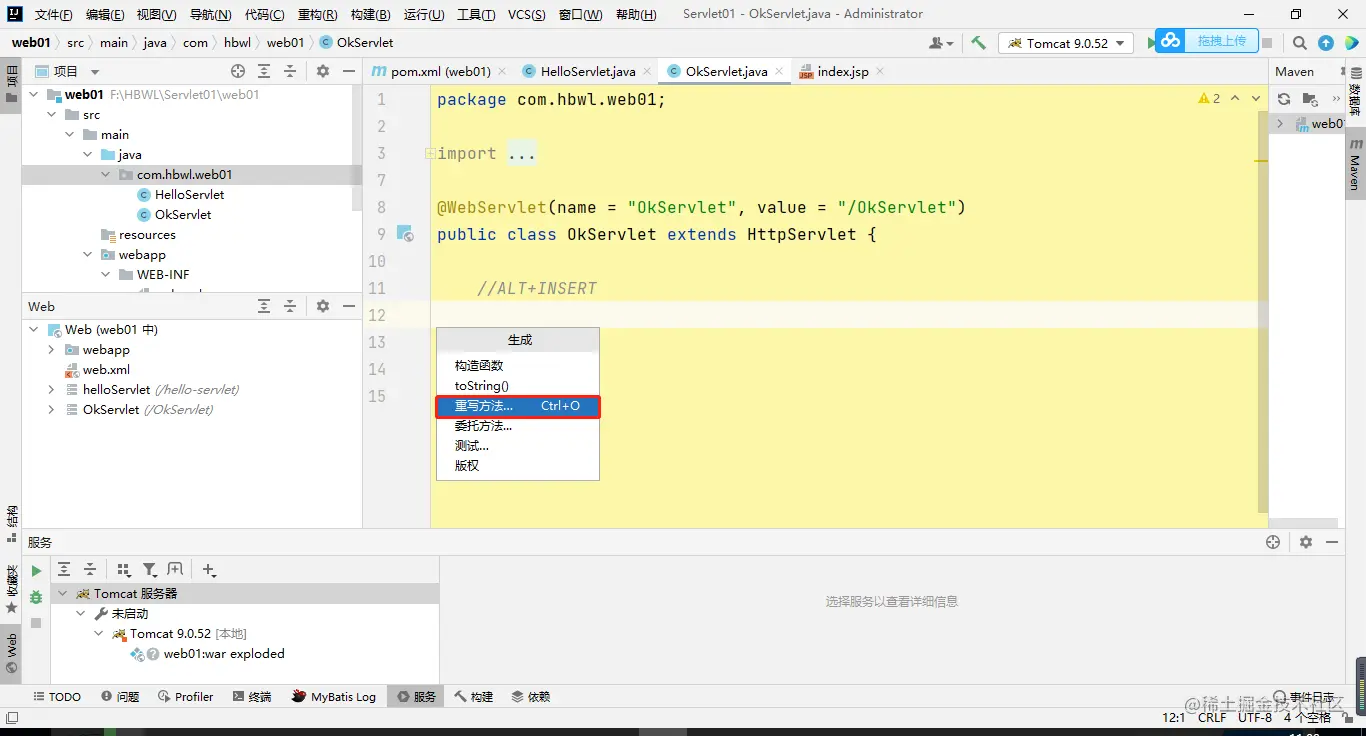Open the MyBatis Log tool window tab
Screen dimensions: 1366x736
[334, 696]
